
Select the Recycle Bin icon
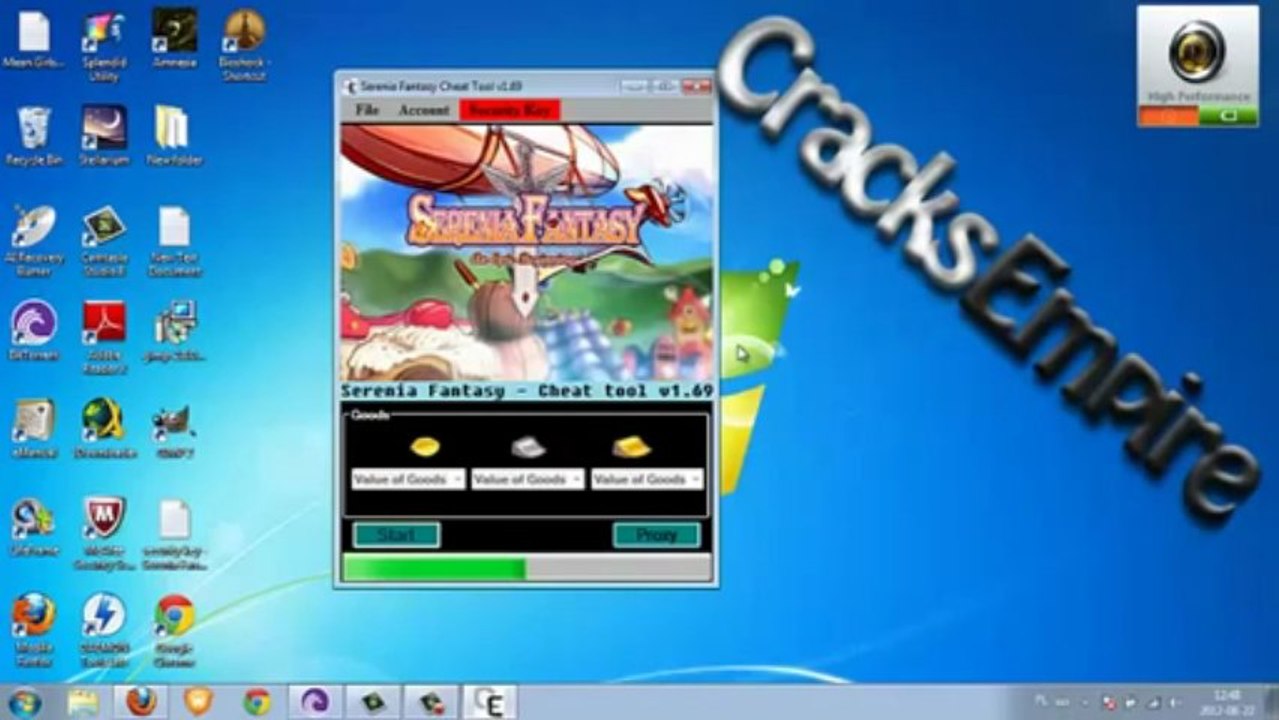coord(34,137)
